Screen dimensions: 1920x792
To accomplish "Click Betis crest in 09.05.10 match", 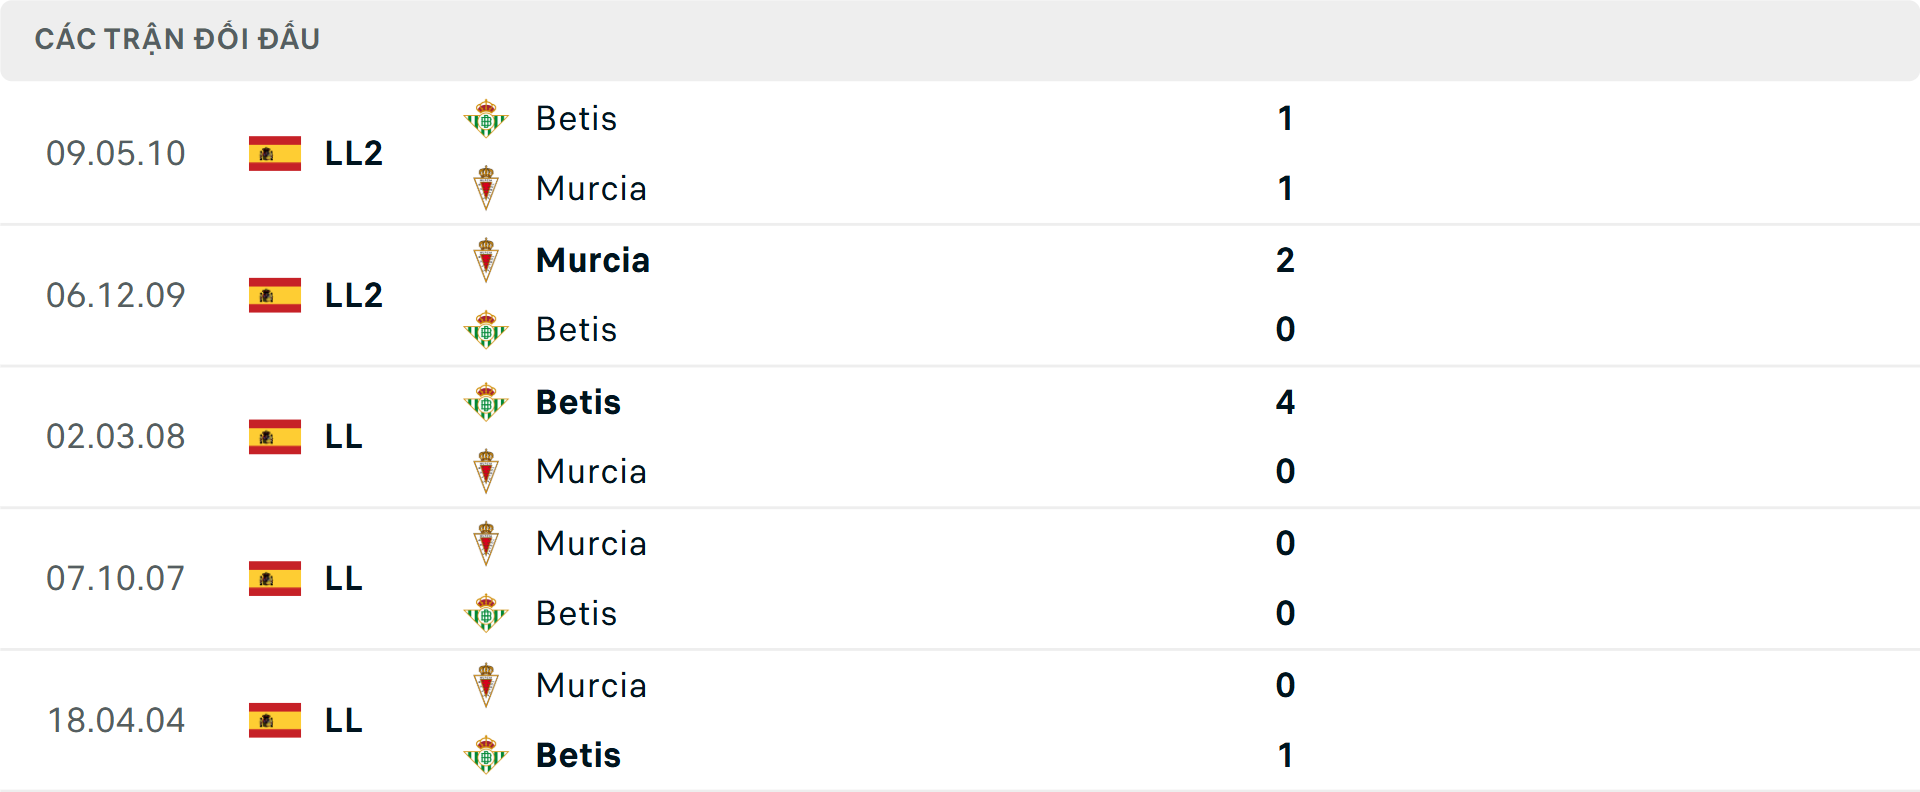I will point(486,119).
